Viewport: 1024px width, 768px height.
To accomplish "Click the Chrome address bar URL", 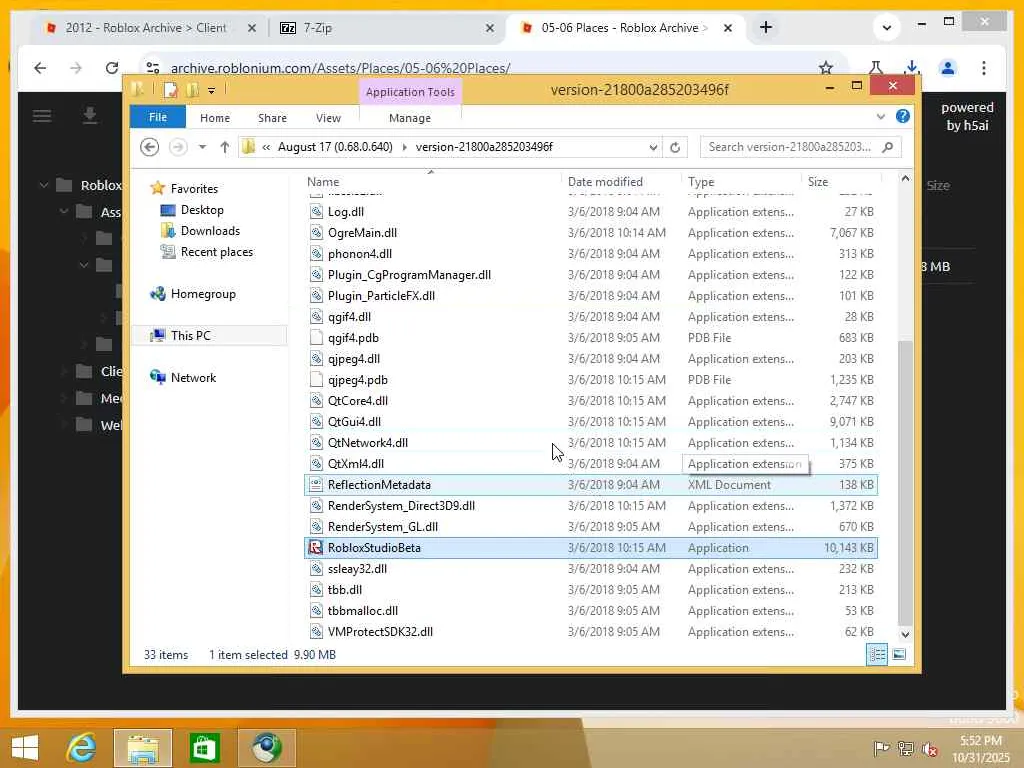I will click(x=340, y=68).
